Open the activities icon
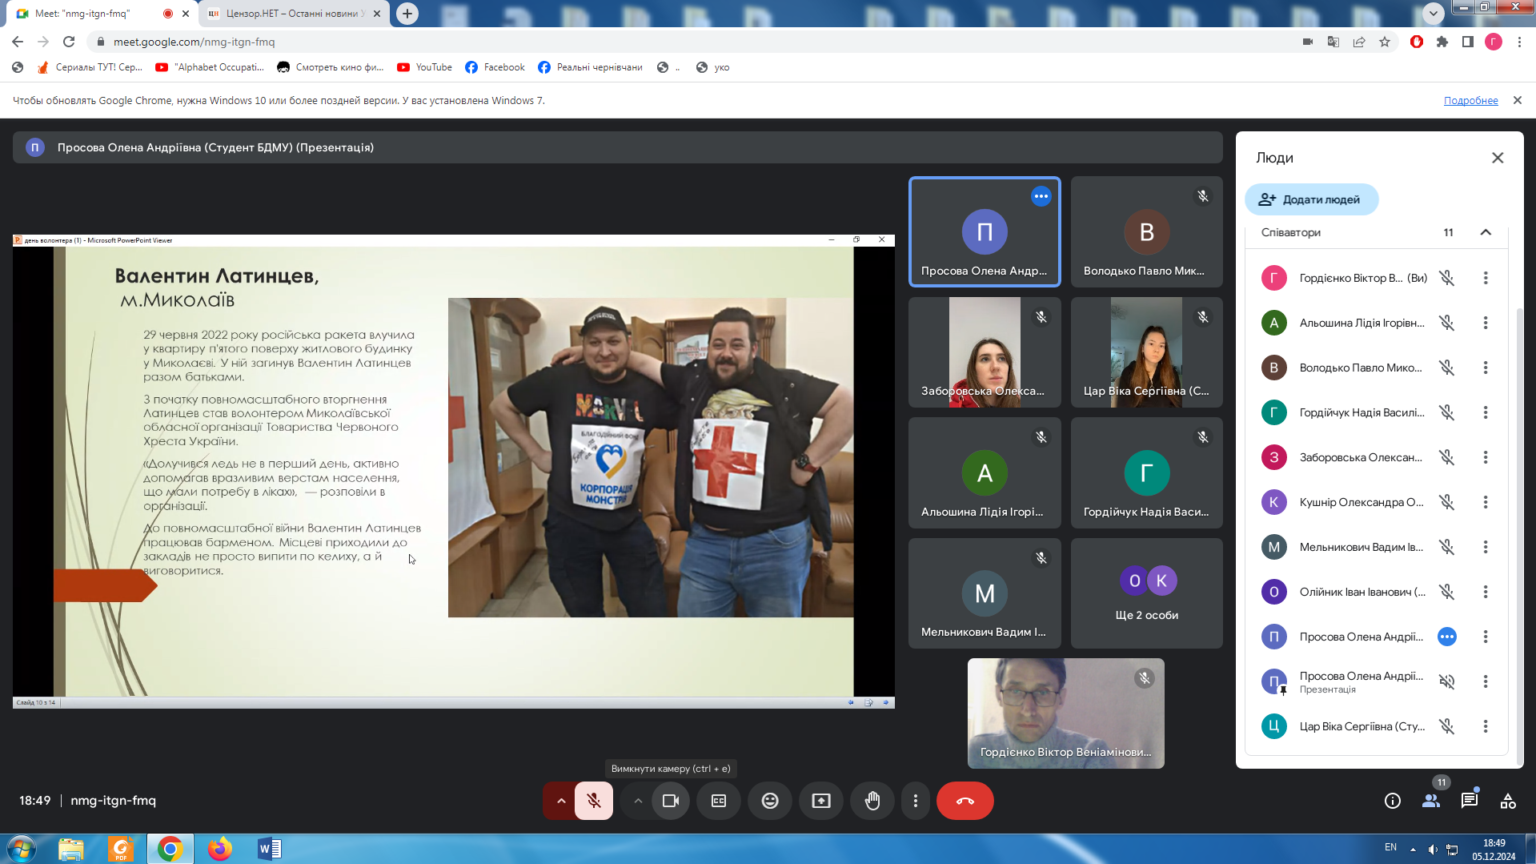 (x=1508, y=801)
